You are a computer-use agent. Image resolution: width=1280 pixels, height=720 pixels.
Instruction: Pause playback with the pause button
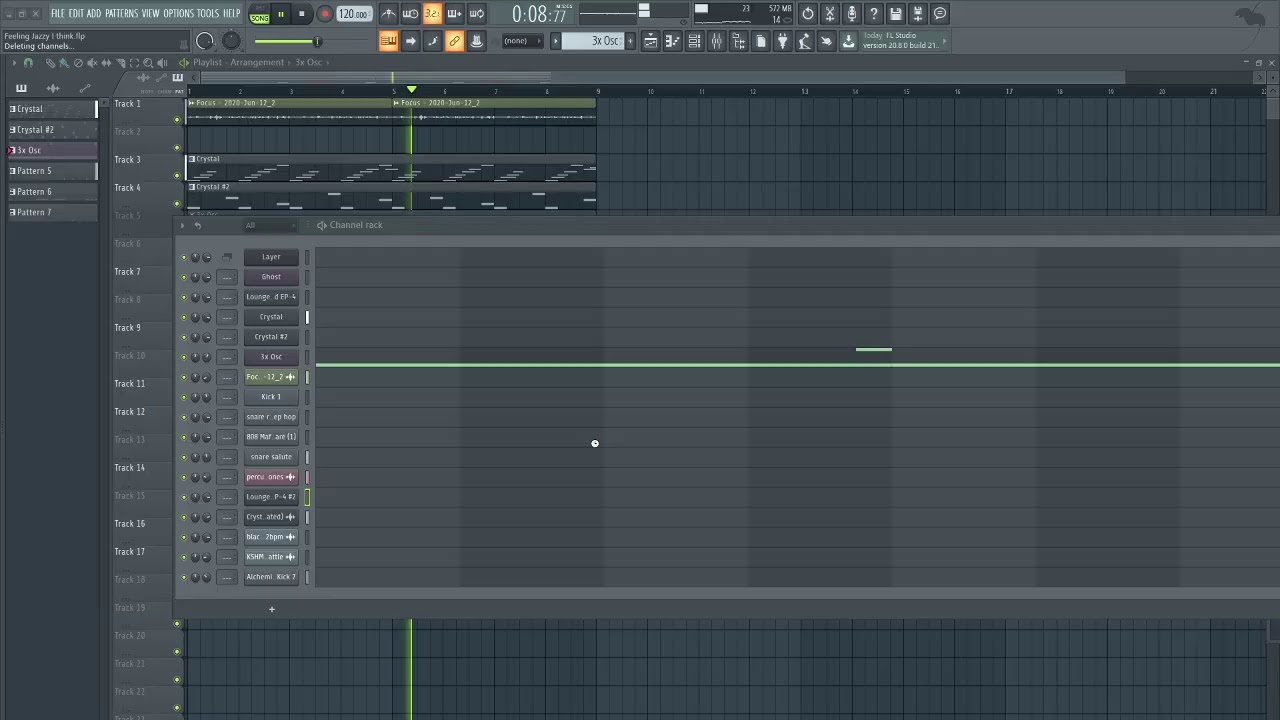tap(281, 14)
